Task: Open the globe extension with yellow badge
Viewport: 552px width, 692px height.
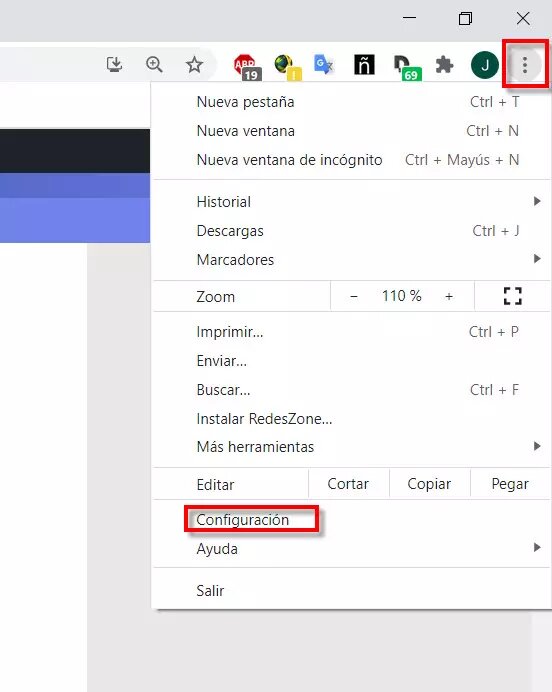Action: pos(288,67)
